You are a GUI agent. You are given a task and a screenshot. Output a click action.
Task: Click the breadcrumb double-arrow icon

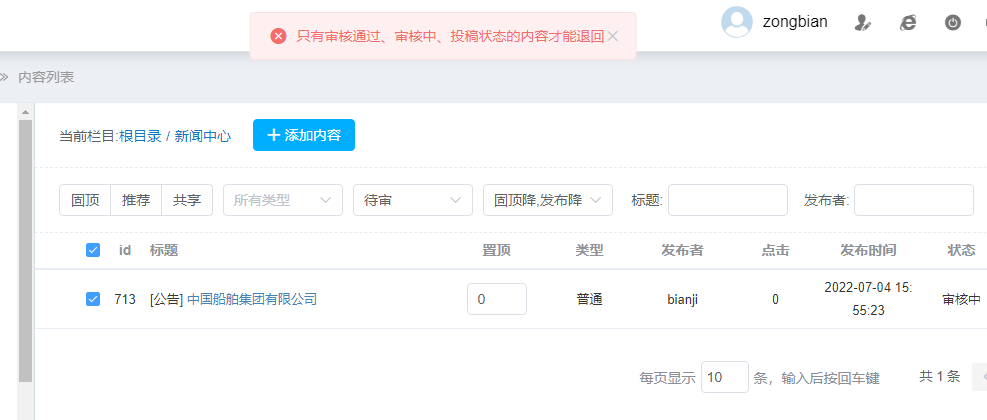pyautogui.click(x=4, y=77)
